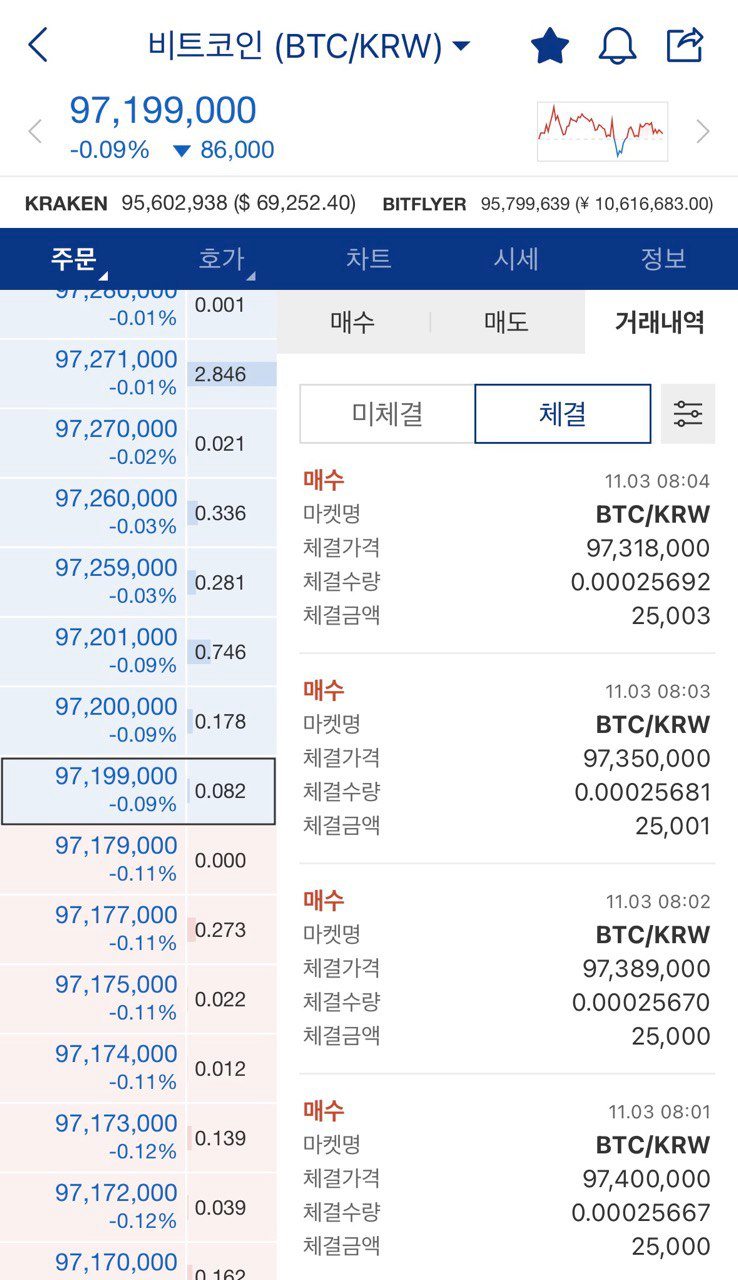Expand the 호가 tab options
738x1280 pixels.
[x=223, y=259]
